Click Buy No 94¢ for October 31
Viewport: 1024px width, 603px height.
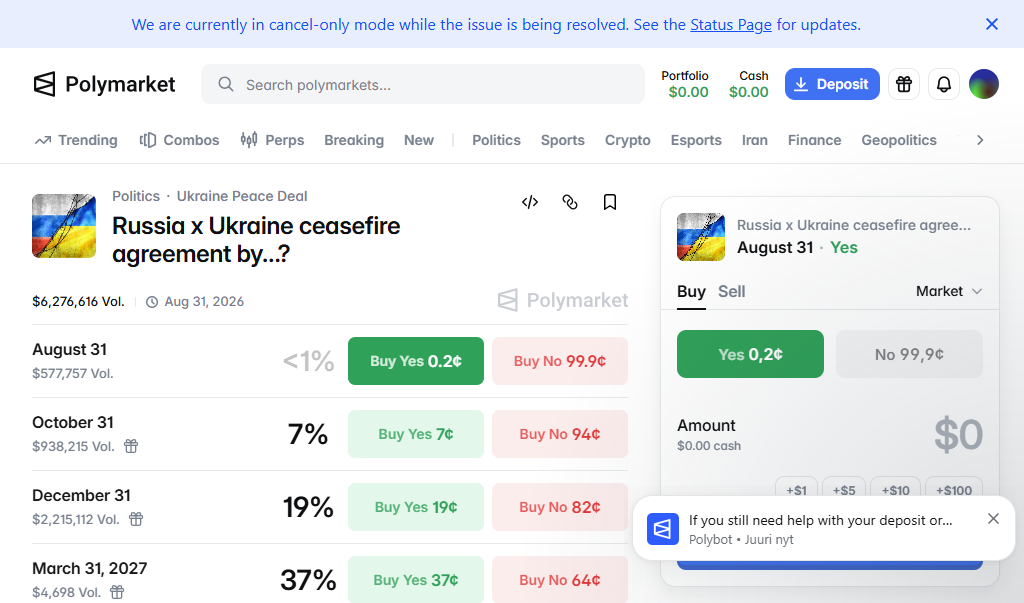tap(560, 434)
